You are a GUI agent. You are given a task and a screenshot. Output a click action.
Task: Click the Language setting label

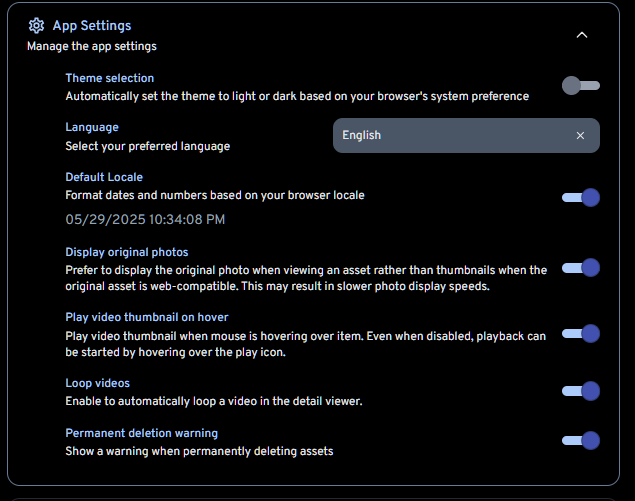[92, 127]
